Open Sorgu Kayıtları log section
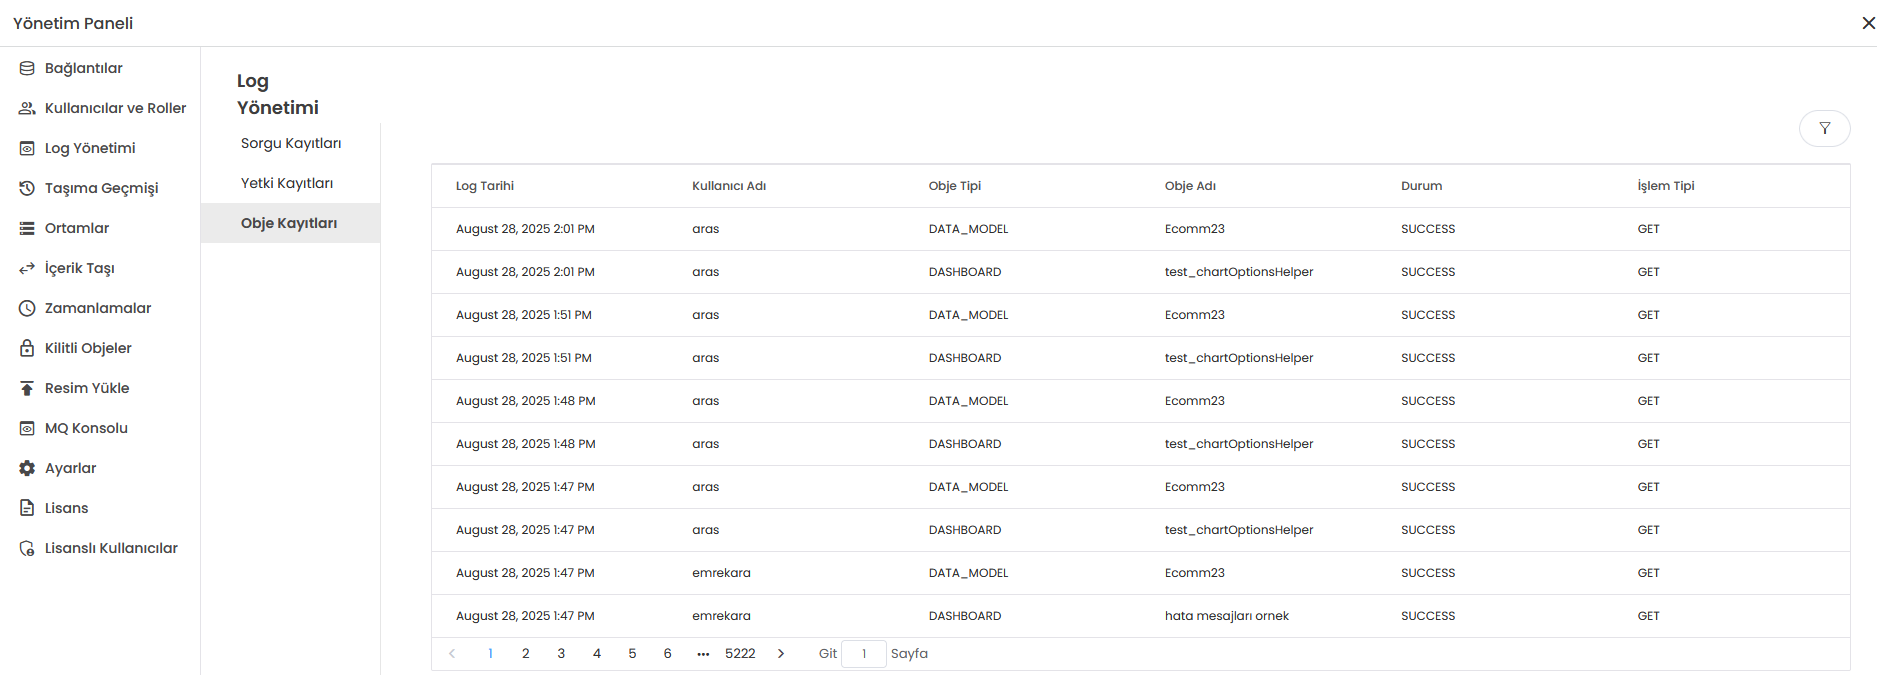This screenshot has width=1877, height=675. (291, 143)
